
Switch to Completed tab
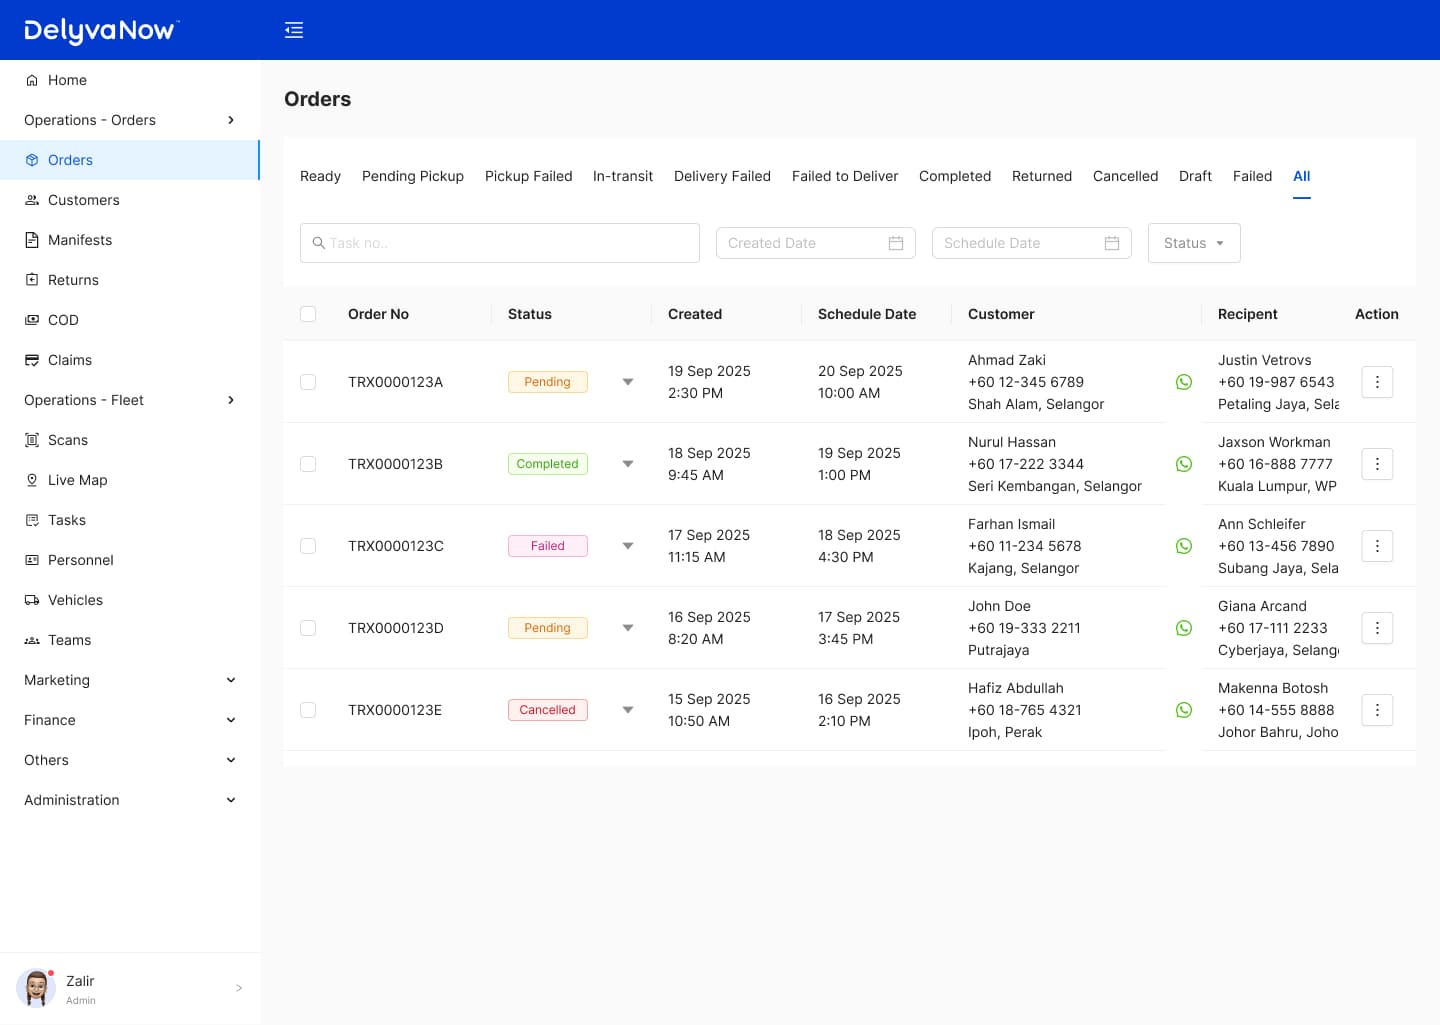coord(955,176)
